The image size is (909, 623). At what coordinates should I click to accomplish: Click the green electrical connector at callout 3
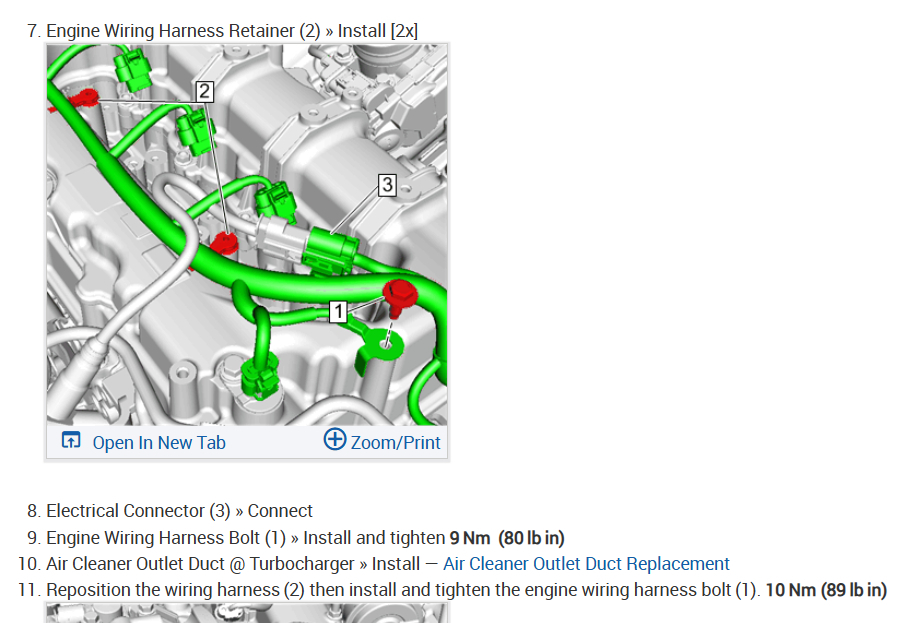[x=330, y=249]
